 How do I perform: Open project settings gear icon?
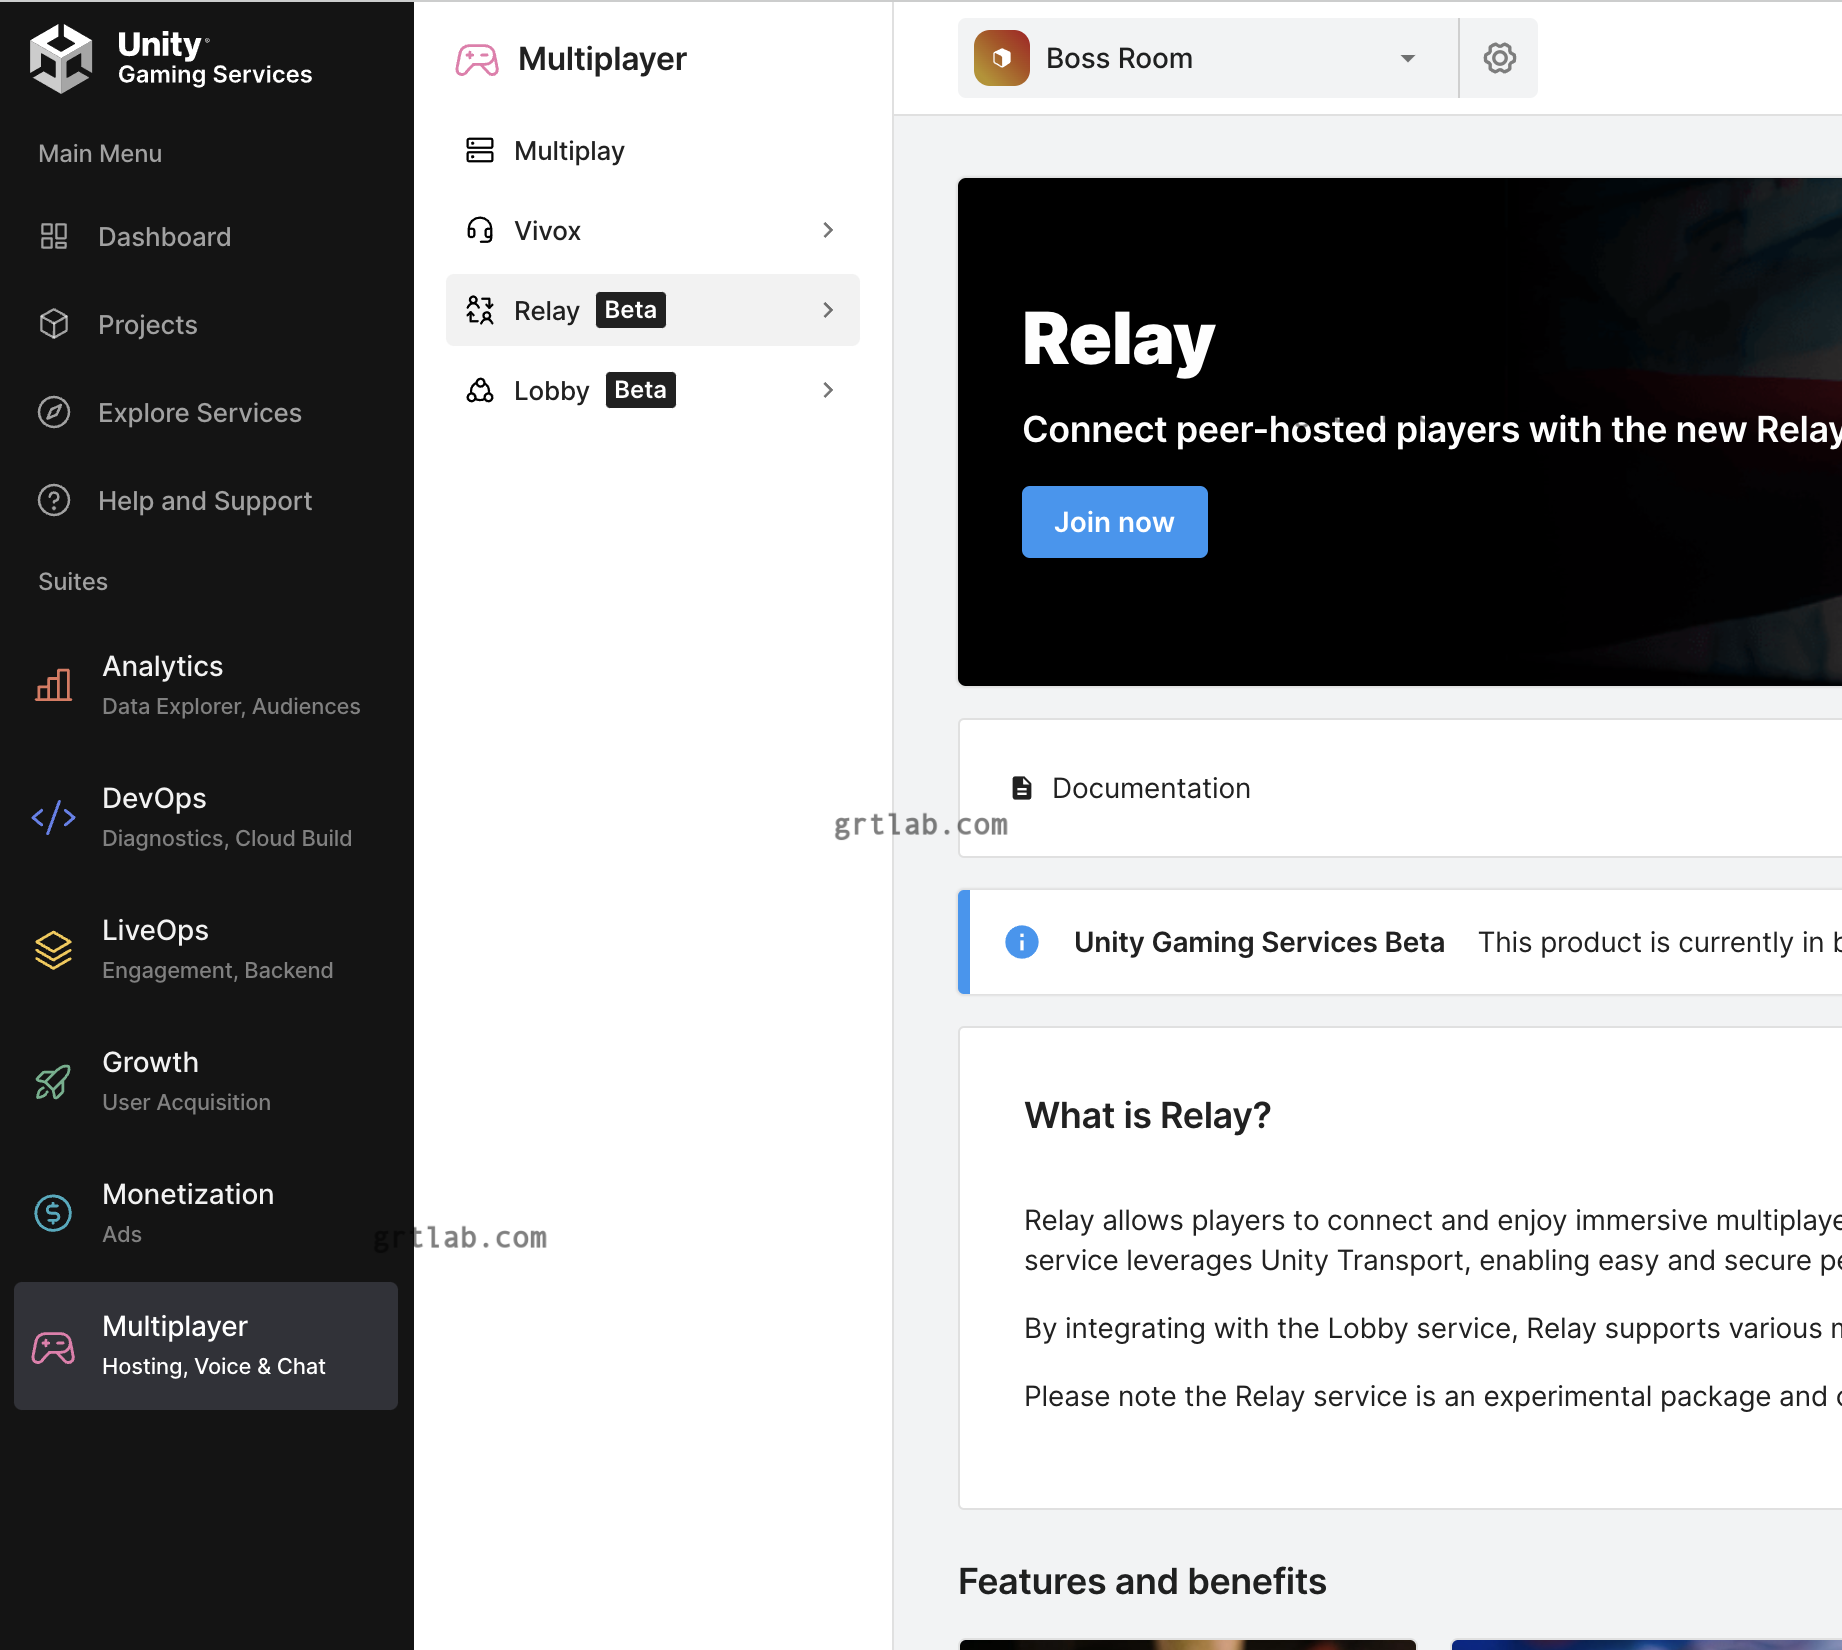pyautogui.click(x=1499, y=58)
